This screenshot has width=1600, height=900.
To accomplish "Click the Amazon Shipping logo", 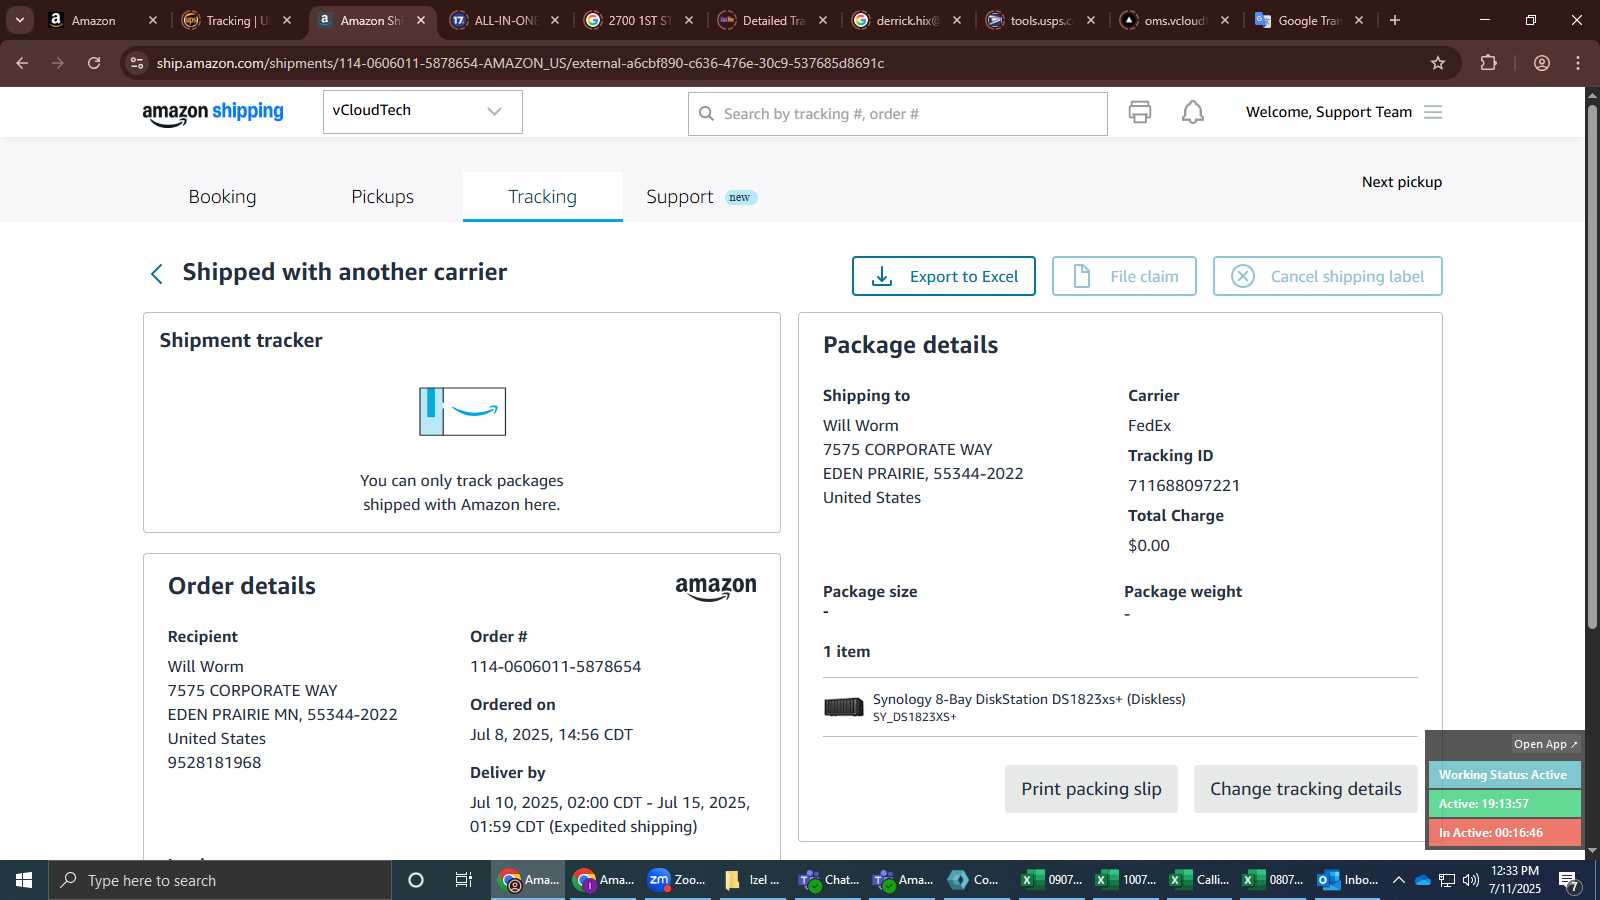I will [x=213, y=113].
